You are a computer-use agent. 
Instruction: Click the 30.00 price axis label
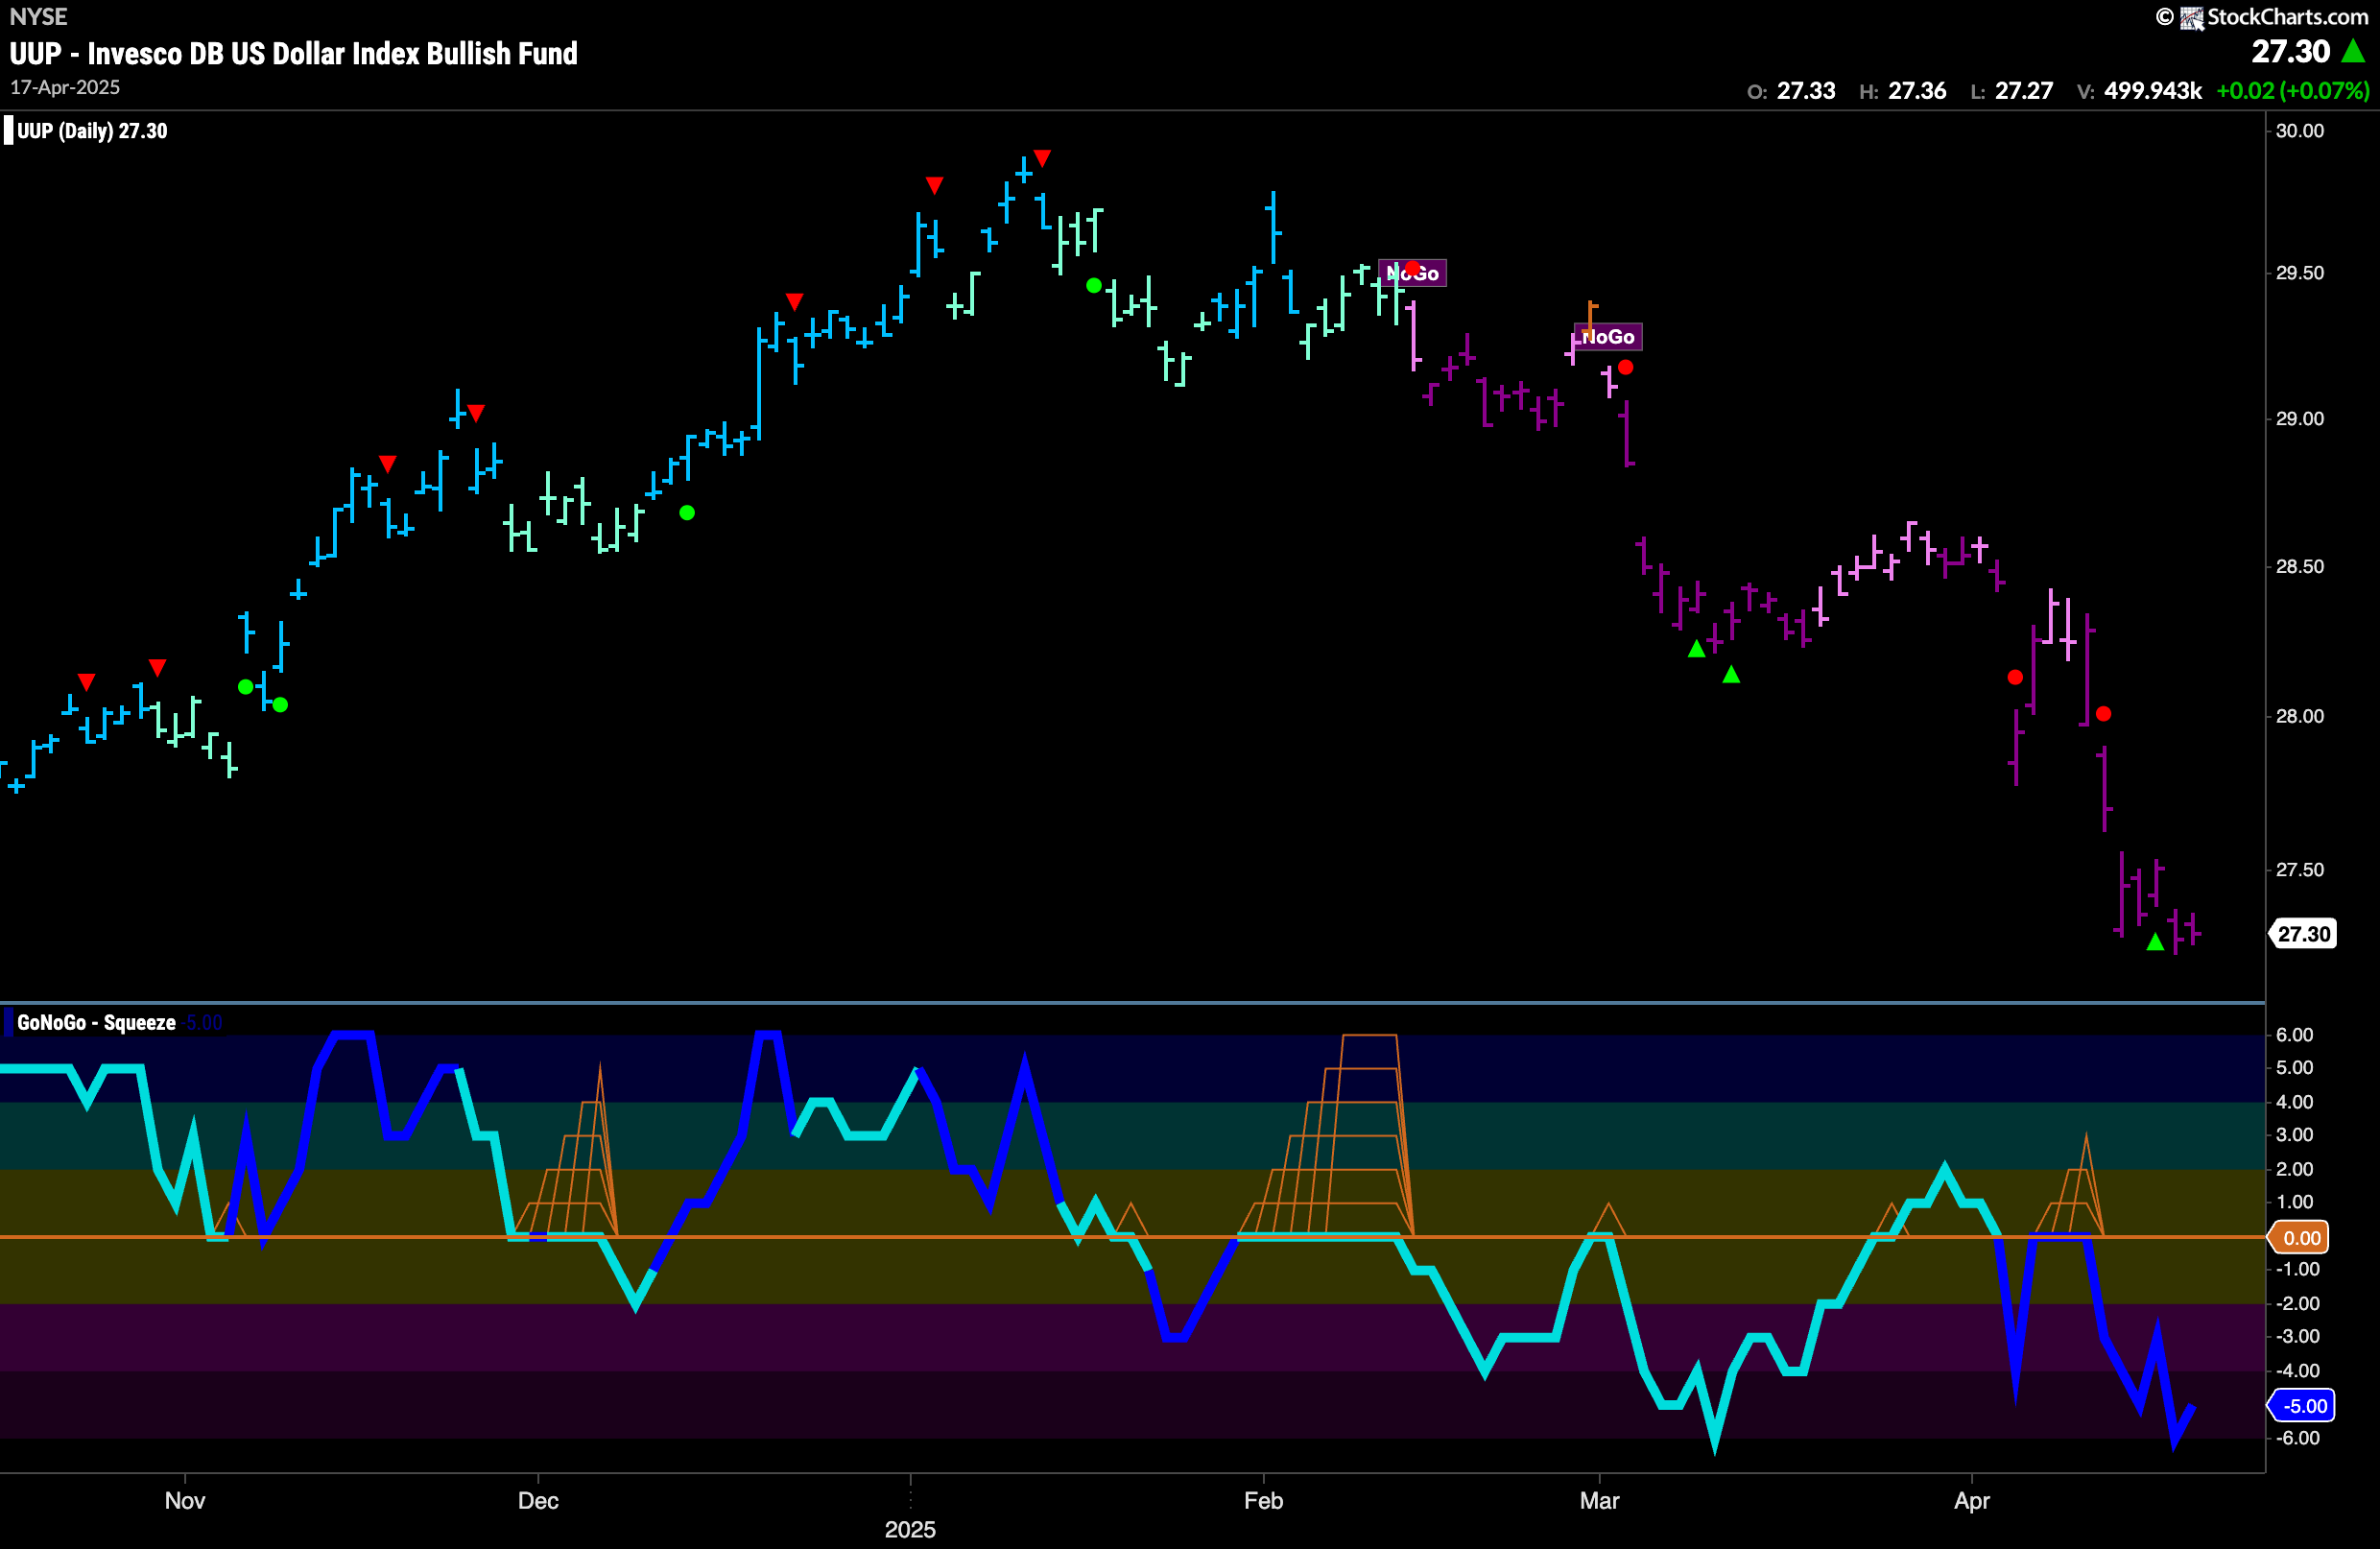(x=2299, y=131)
